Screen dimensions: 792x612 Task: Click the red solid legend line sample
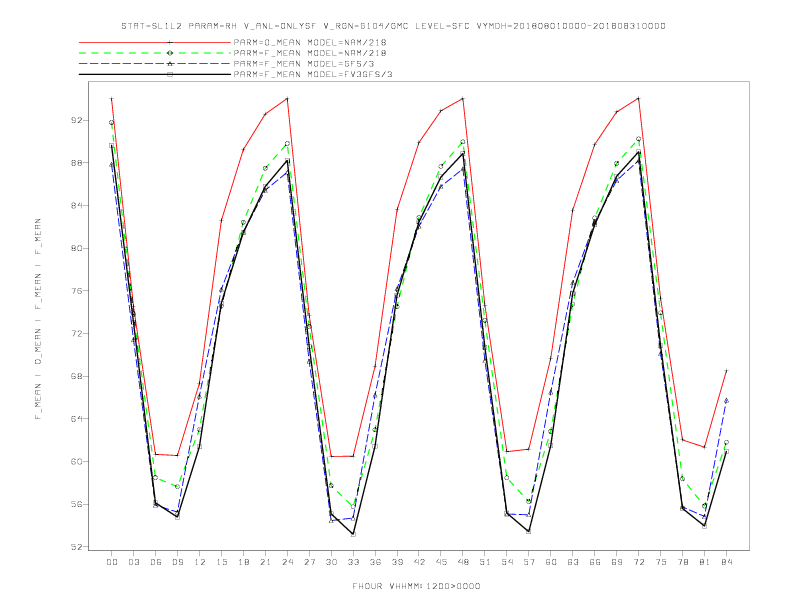155,42
